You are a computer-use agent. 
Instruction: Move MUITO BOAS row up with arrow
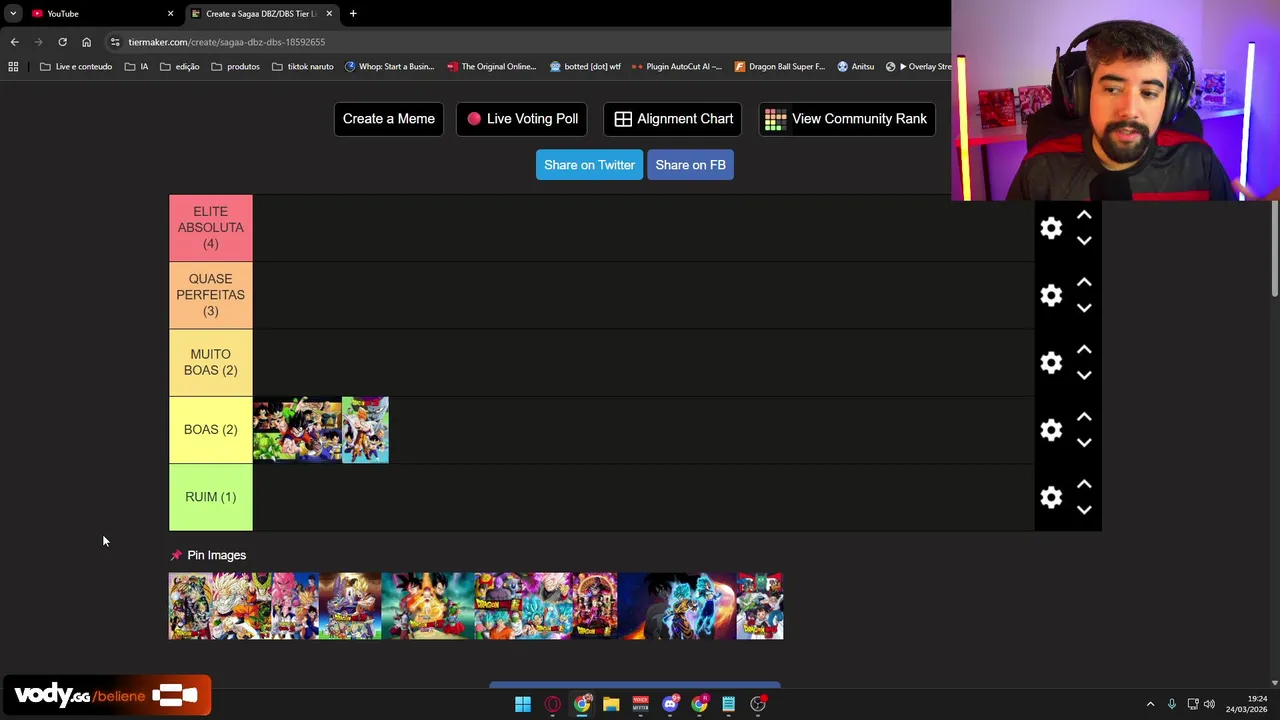(1084, 349)
